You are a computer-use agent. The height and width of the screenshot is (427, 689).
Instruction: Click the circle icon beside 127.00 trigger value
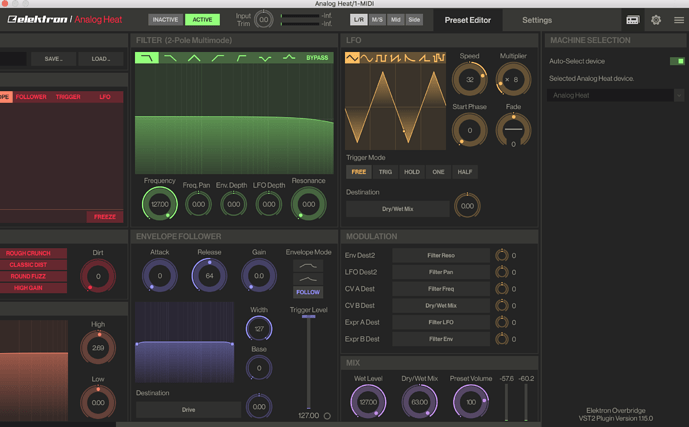[327, 416]
